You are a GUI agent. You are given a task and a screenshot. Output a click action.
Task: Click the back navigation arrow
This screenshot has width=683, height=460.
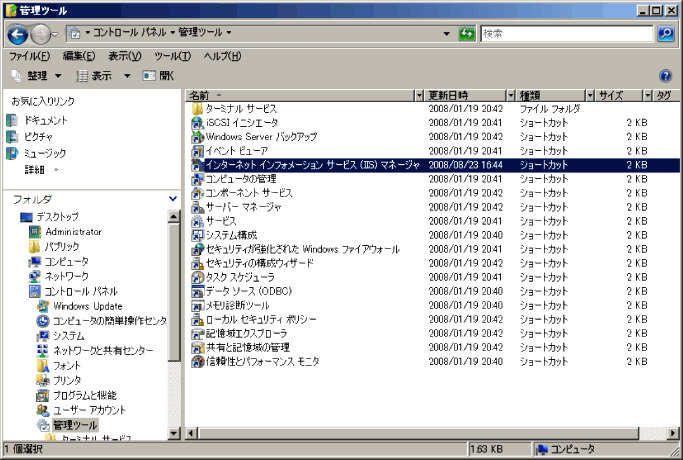tap(18, 34)
